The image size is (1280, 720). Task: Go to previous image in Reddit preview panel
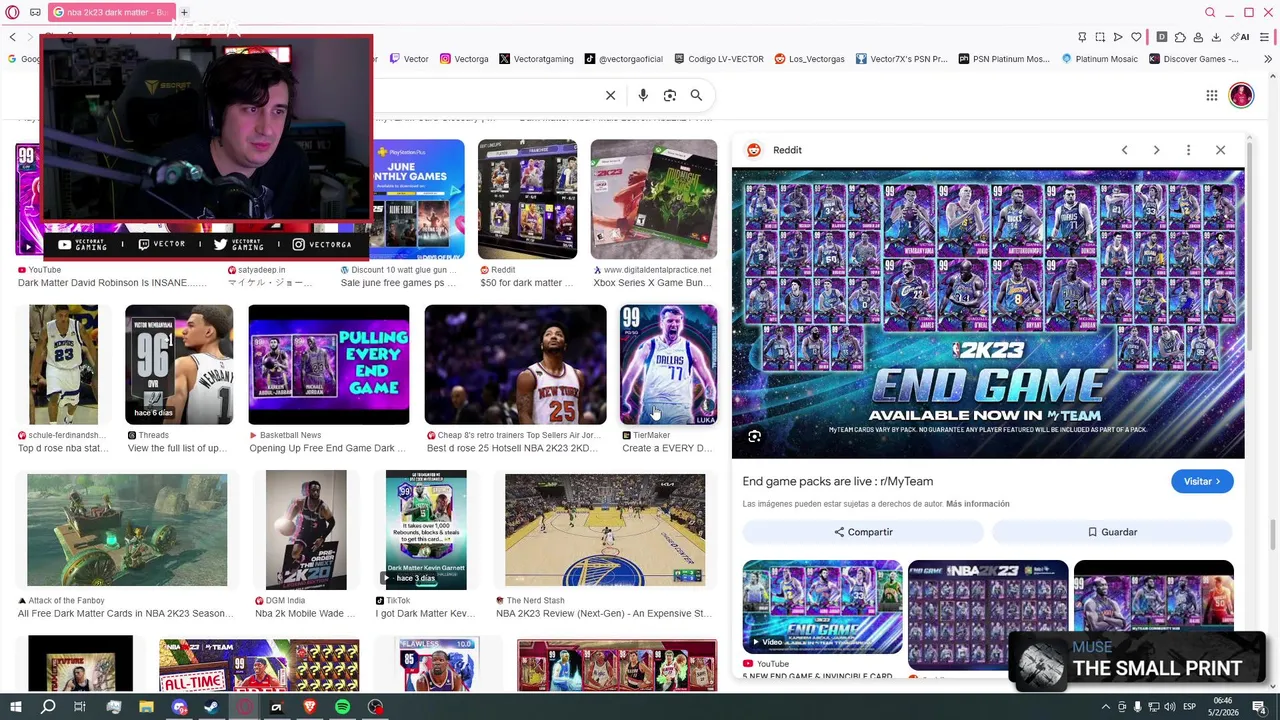1124,150
